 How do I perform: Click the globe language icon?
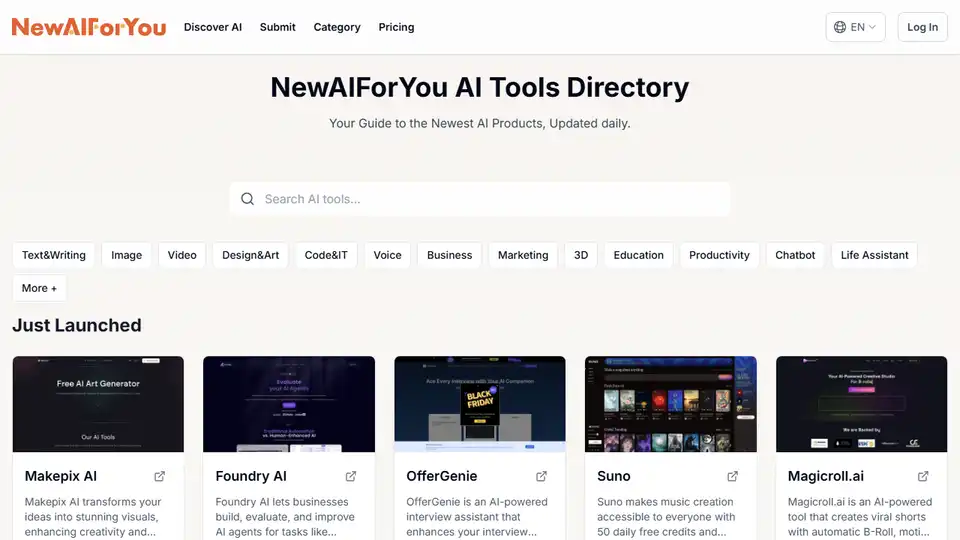pyautogui.click(x=840, y=27)
